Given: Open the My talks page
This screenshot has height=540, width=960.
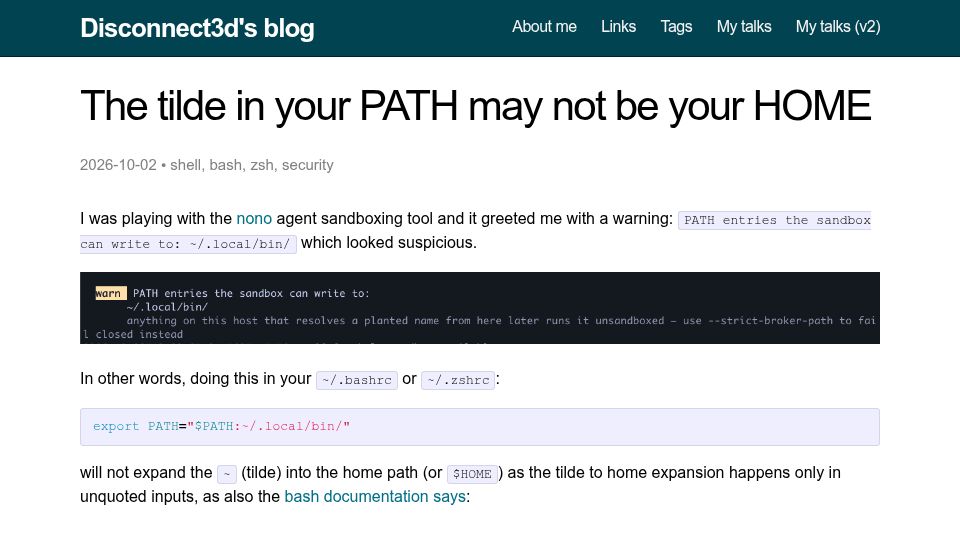Looking at the screenshot, I should tap(744, 27).
